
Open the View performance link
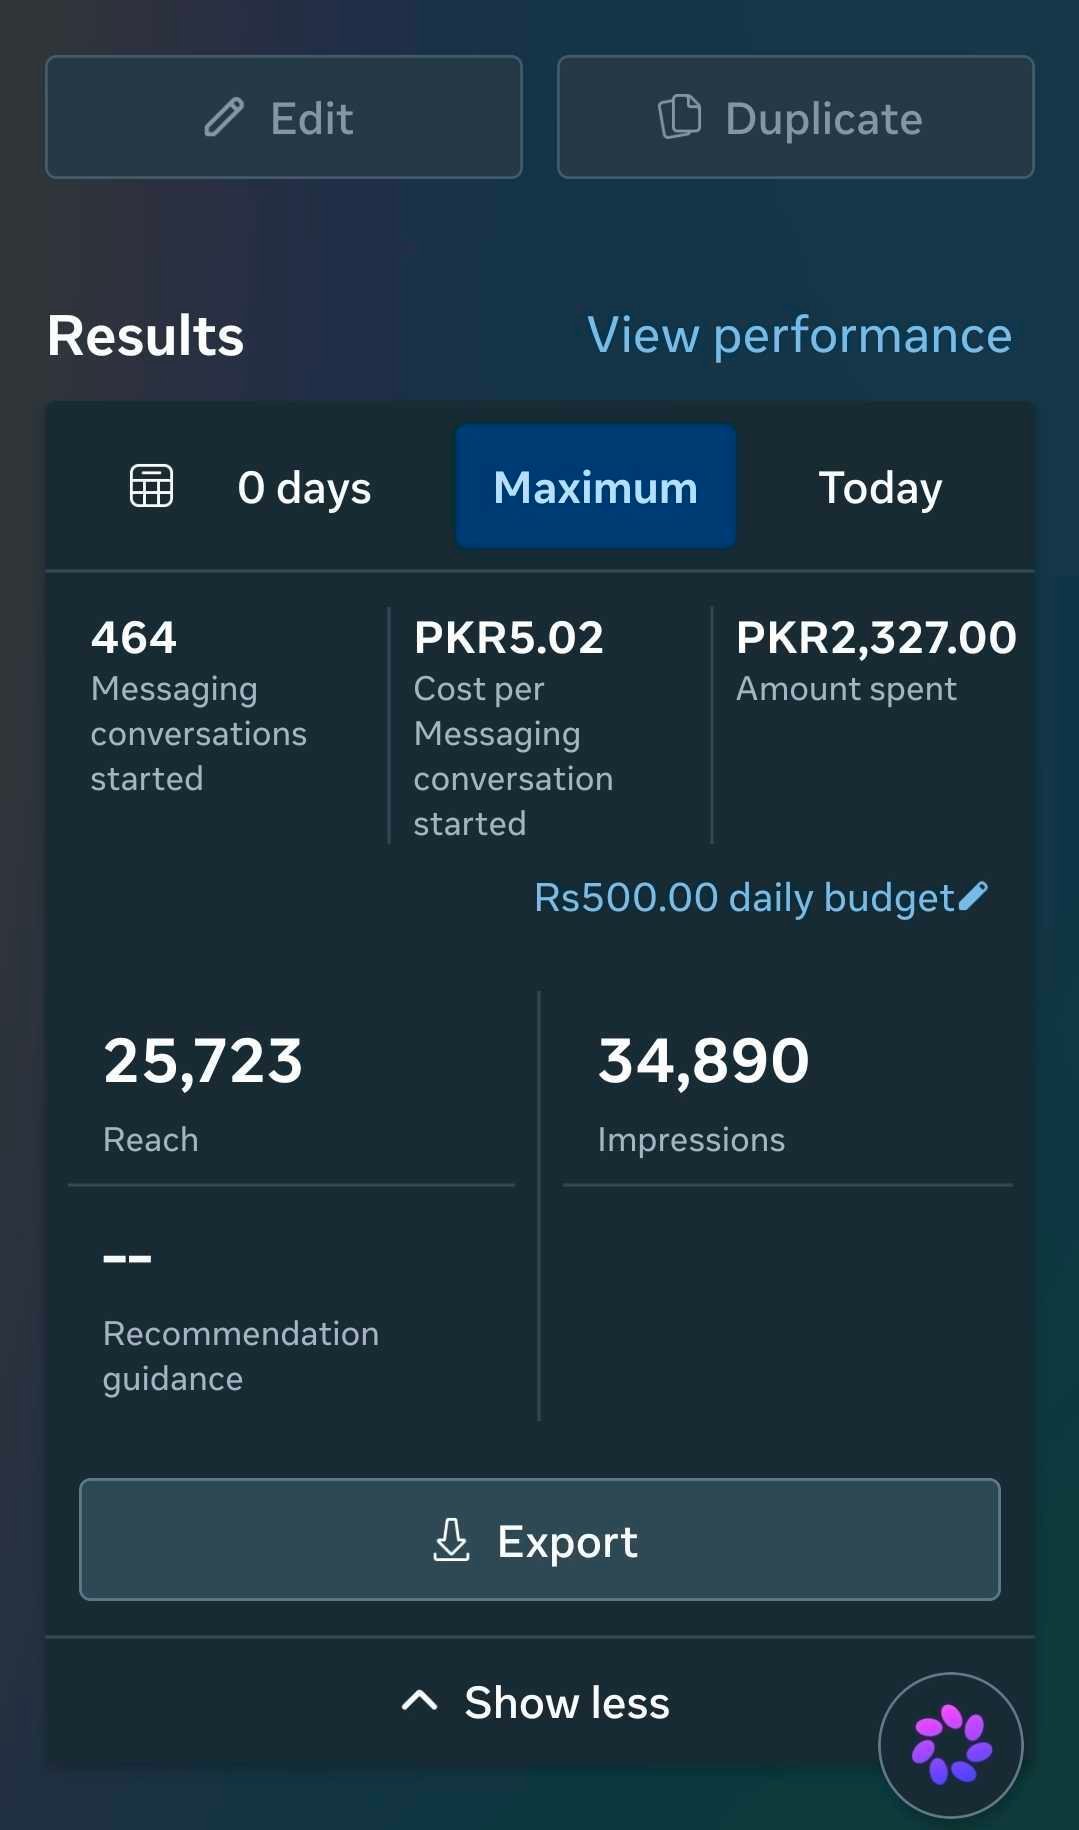[800, 335]
